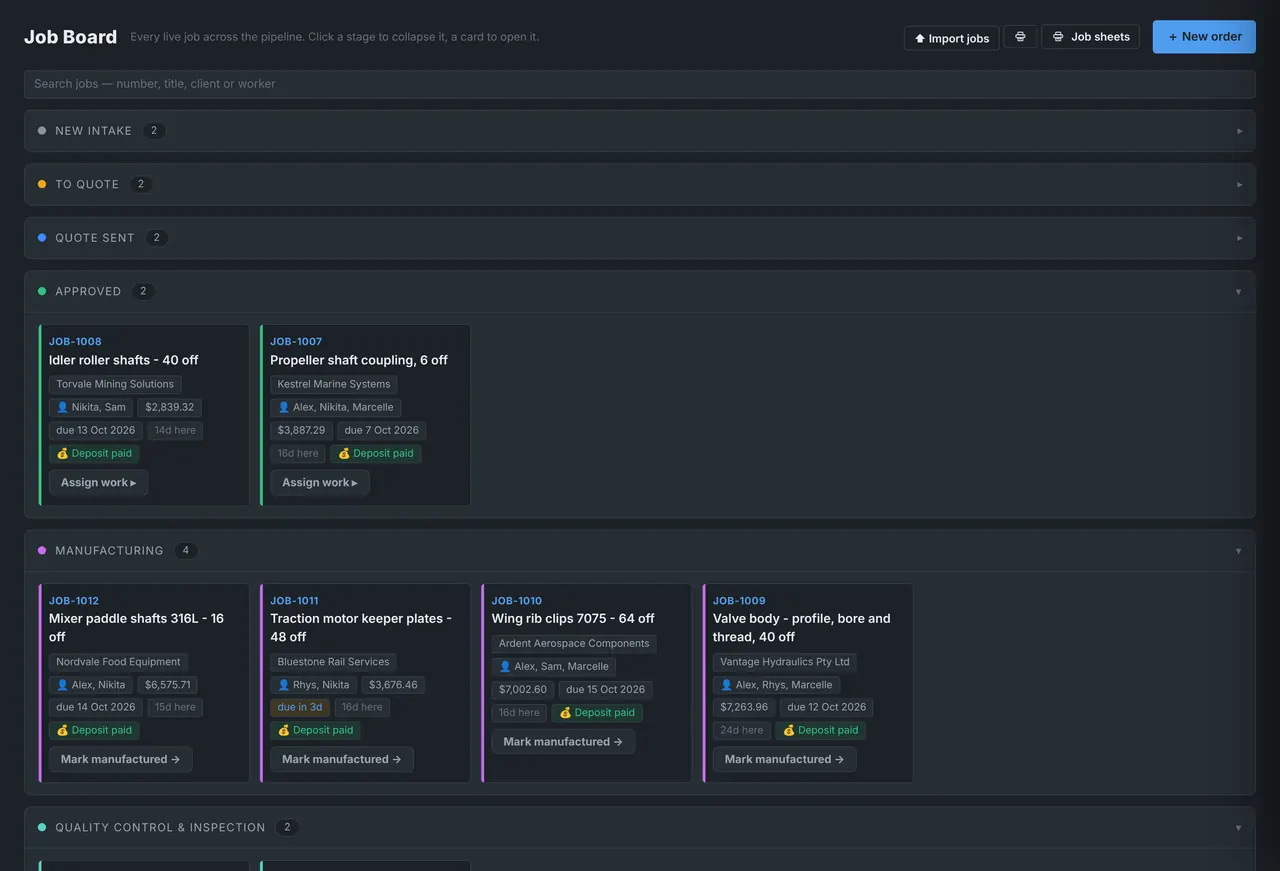Click the Wing rib clips 7075 title
The image size is (1280, 871).
tap(573, 619)
